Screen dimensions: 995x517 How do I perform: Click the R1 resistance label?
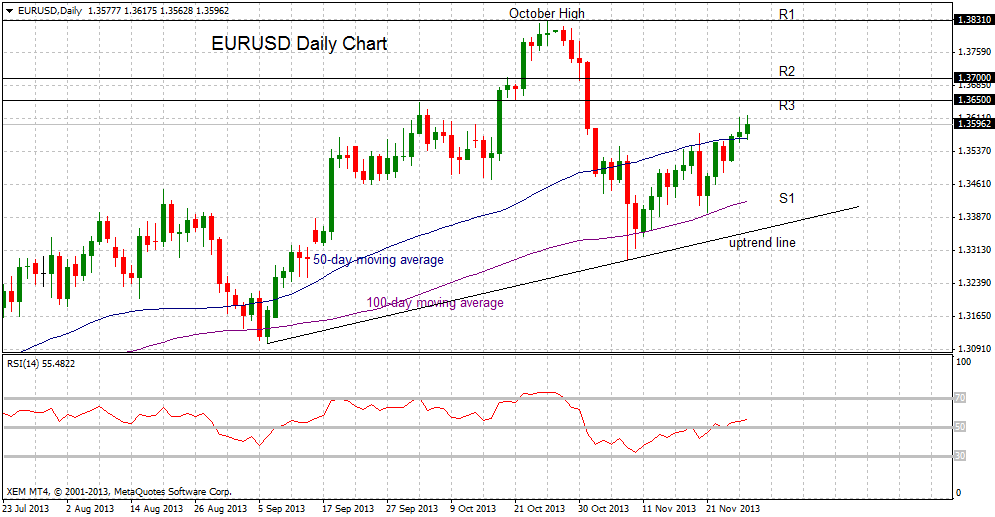pos(787,14)
